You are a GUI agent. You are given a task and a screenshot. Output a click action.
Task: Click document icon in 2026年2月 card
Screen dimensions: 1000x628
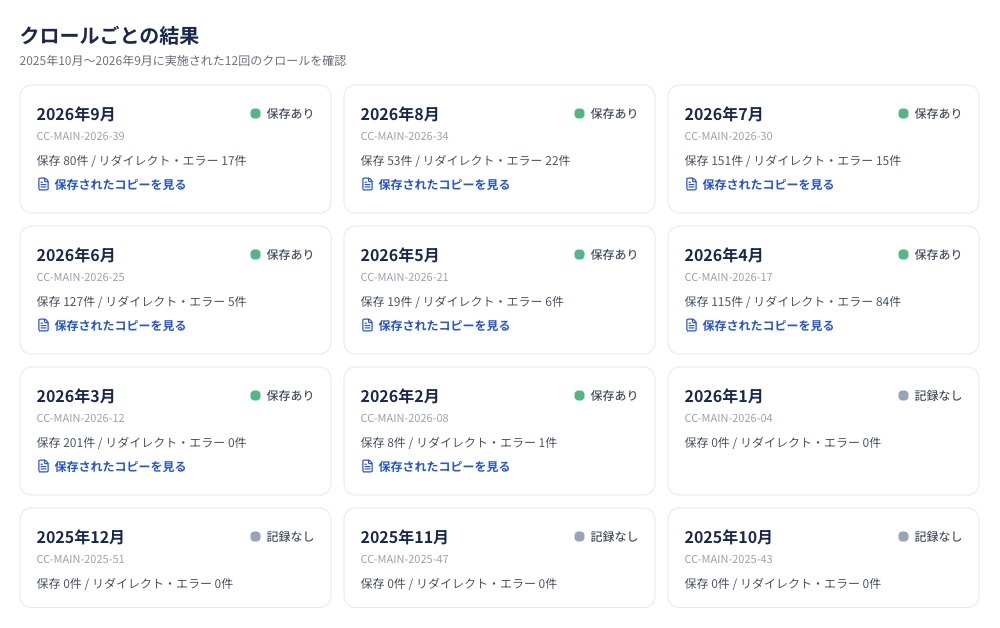(x=367, y=466)
